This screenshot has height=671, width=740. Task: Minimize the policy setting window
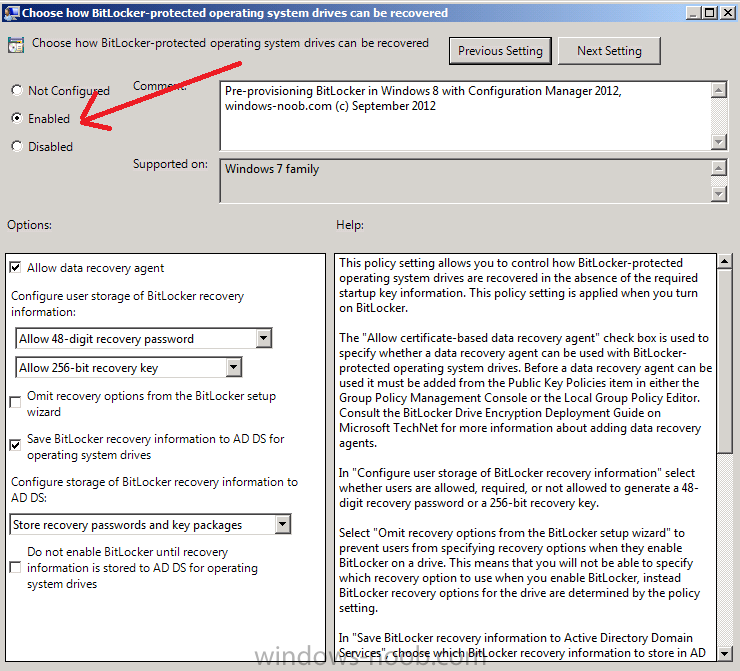pyautogui.click(x=693, y=13)
